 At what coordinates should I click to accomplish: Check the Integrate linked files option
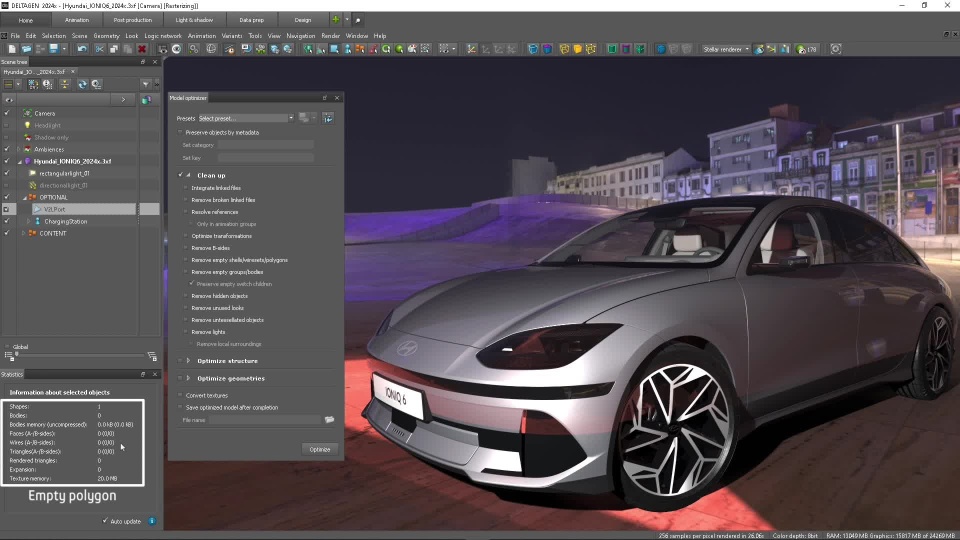186,188
